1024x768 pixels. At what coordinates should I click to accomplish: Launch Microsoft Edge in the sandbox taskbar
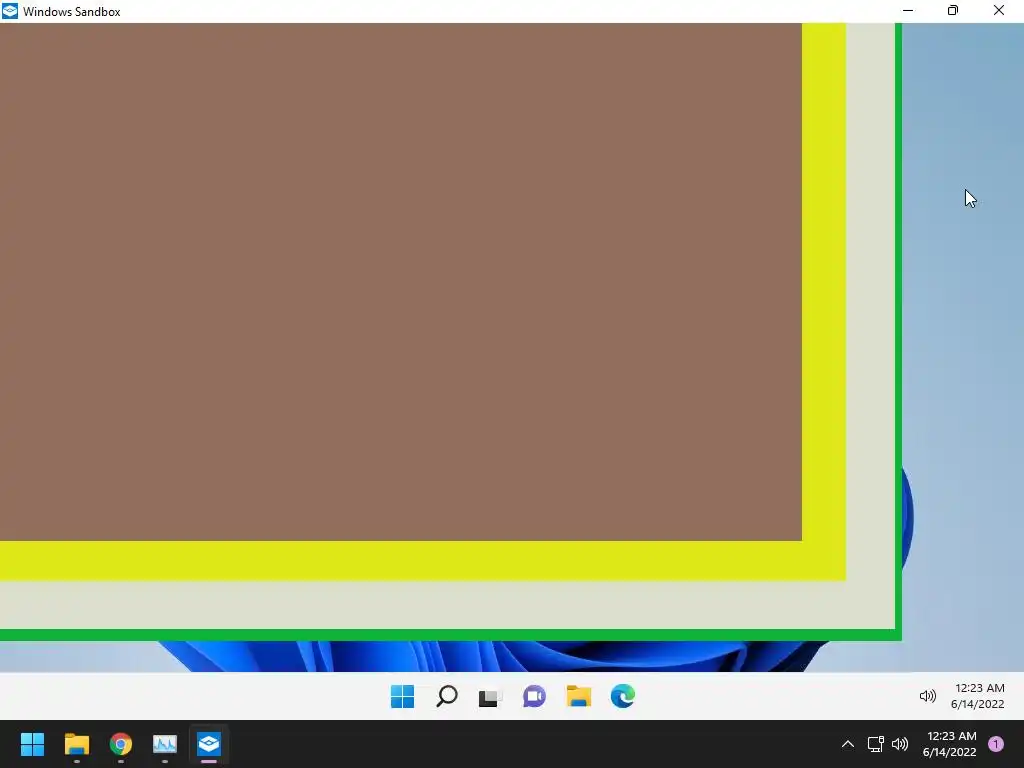click(622, 696)
